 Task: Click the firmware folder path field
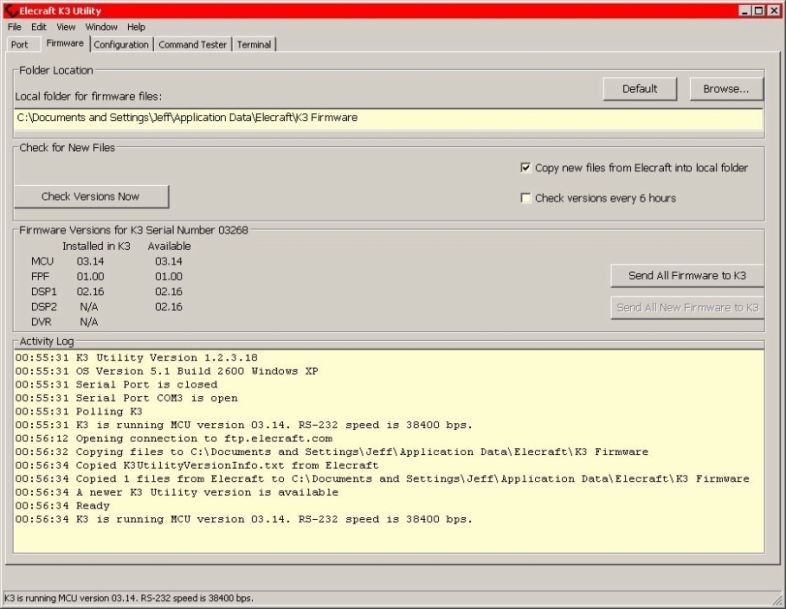[x=388, y=119]
